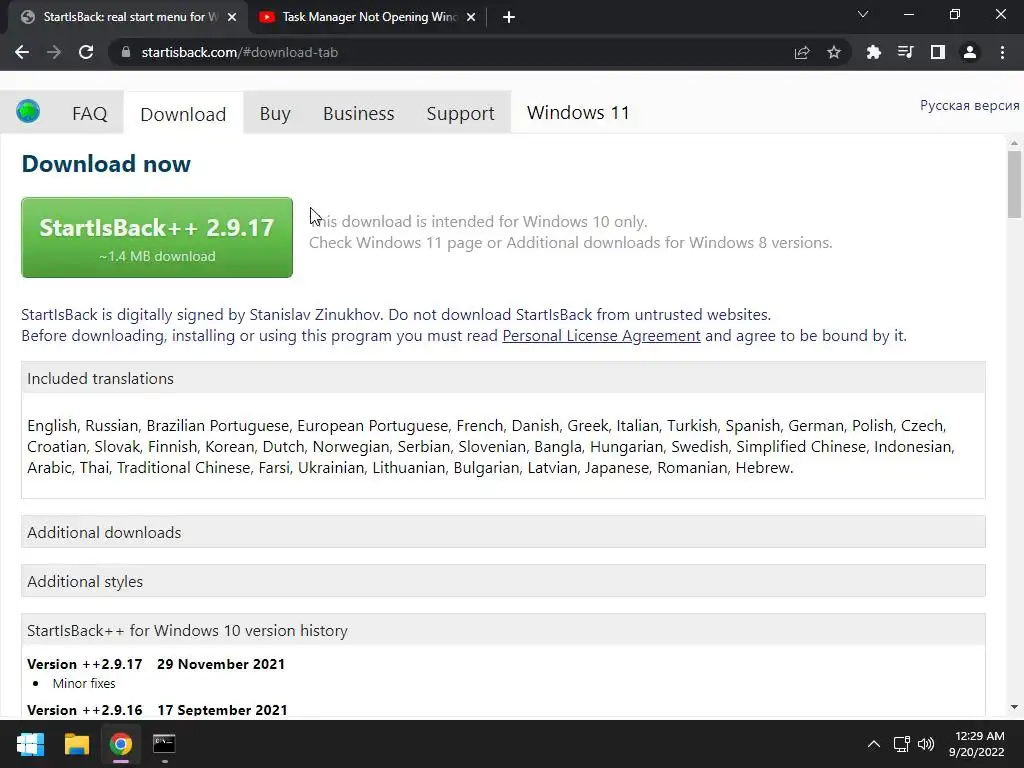1024x768 pixels.
Task: Open the Support tab
Action: coord(460,113)
